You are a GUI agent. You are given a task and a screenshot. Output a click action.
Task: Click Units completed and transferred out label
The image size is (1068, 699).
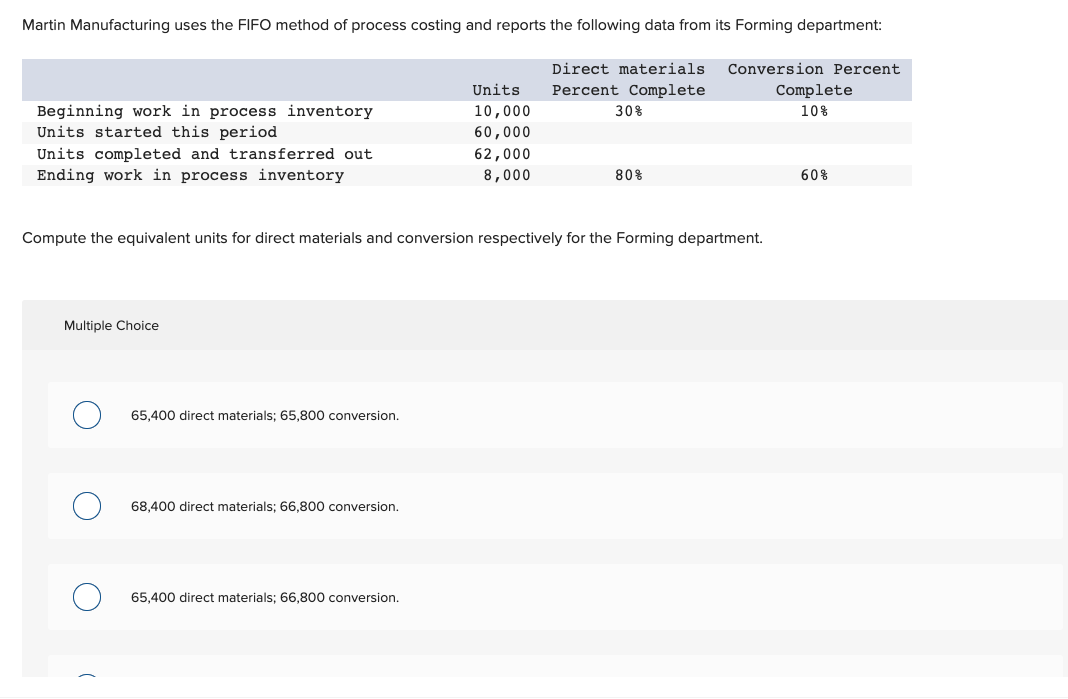pyautogui.click(x=205, y=154)
